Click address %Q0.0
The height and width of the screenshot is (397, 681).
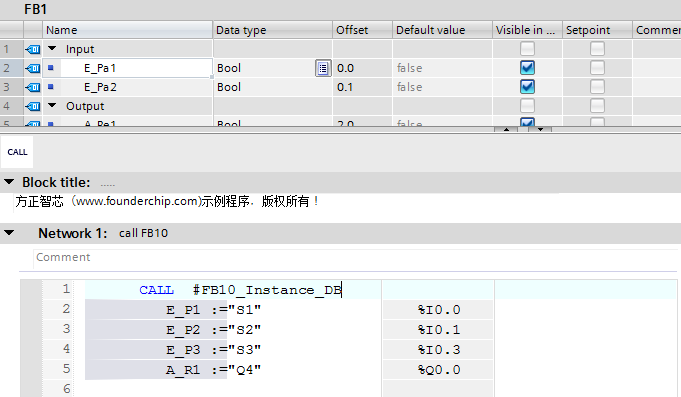[x=439, y=370]
